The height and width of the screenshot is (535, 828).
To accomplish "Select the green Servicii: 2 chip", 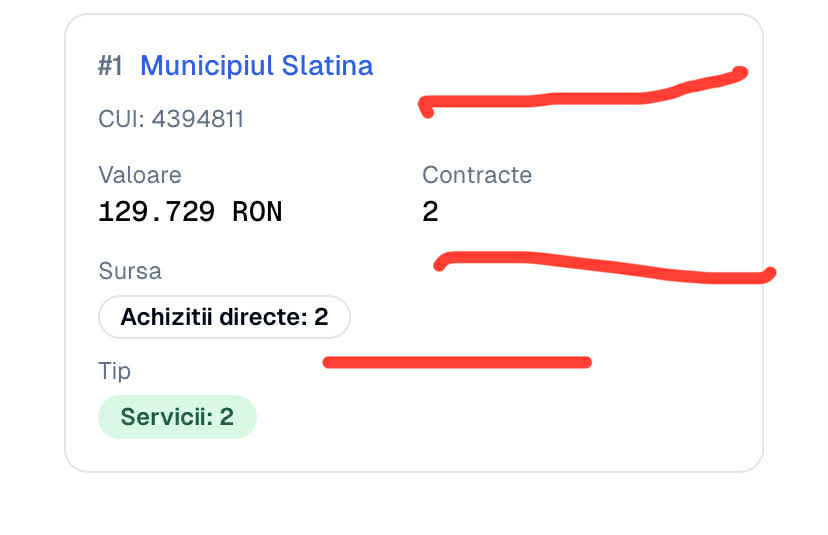I will [177, 417].
